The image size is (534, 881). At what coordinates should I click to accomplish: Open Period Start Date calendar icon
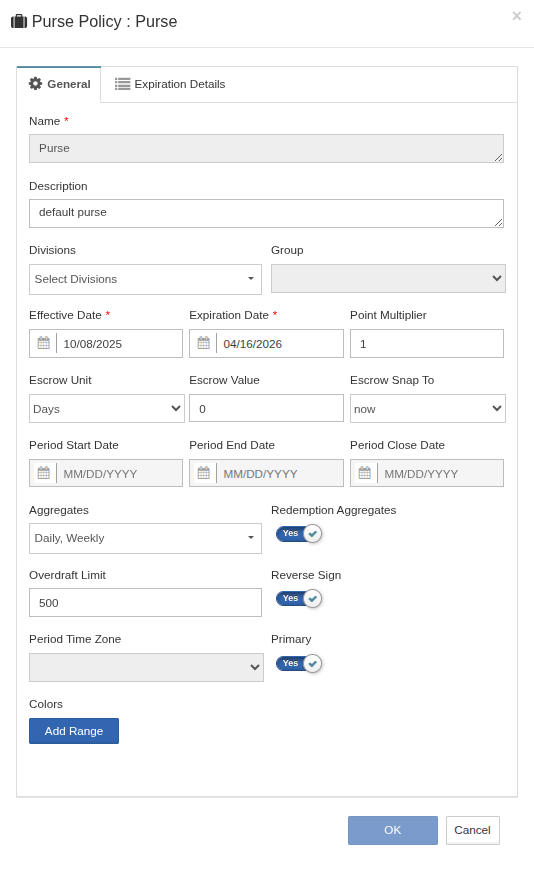point(43,473)
